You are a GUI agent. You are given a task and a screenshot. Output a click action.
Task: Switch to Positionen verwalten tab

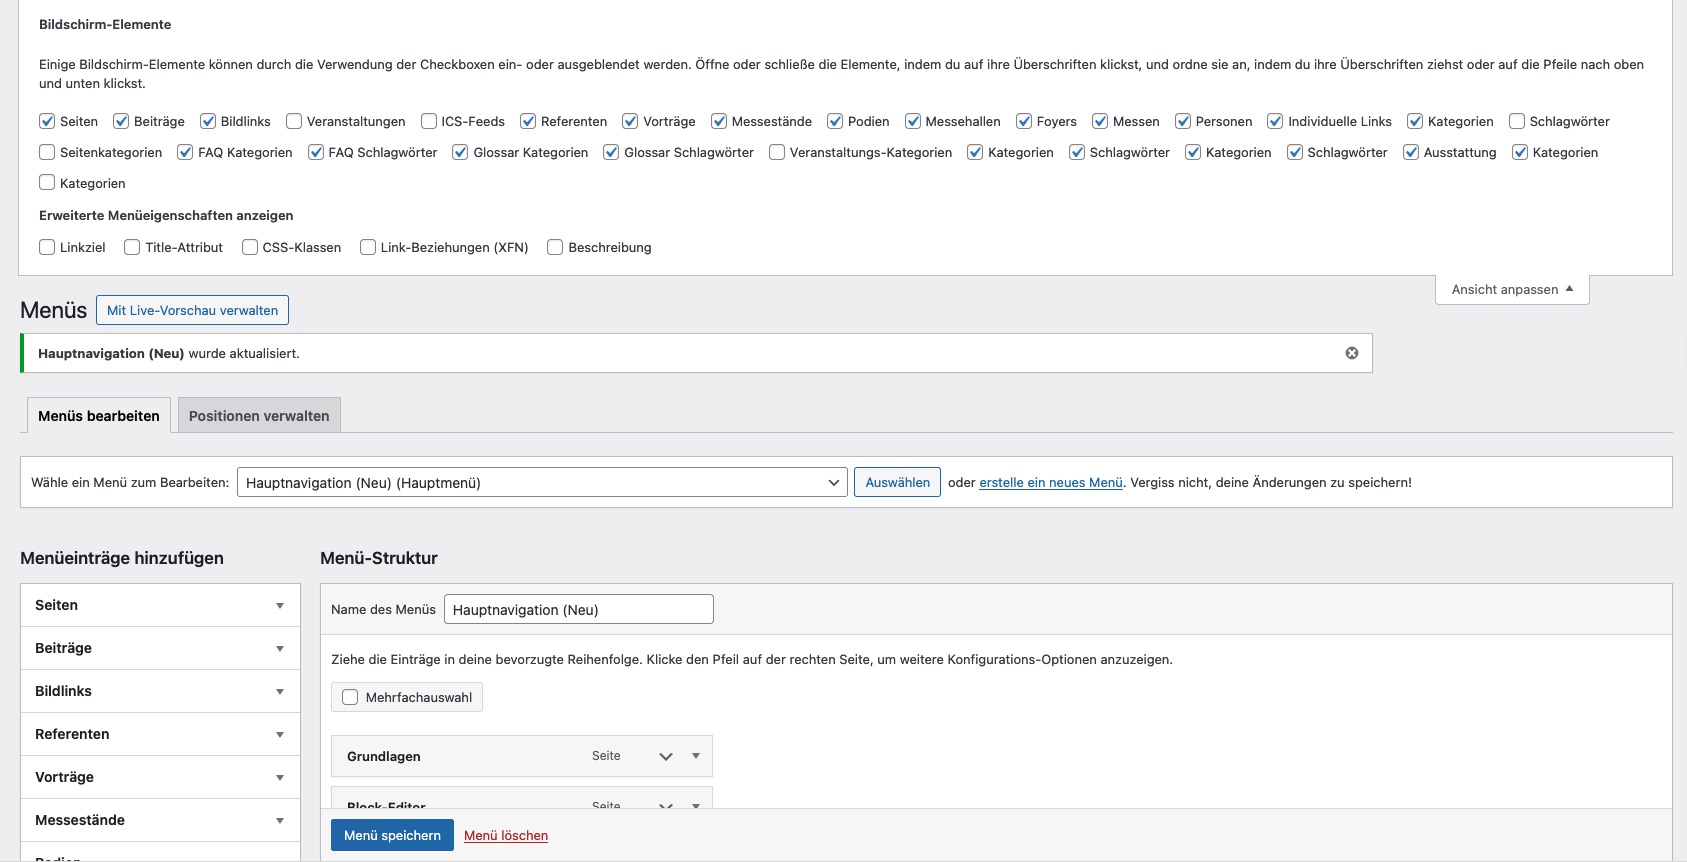tap(259, 416)
